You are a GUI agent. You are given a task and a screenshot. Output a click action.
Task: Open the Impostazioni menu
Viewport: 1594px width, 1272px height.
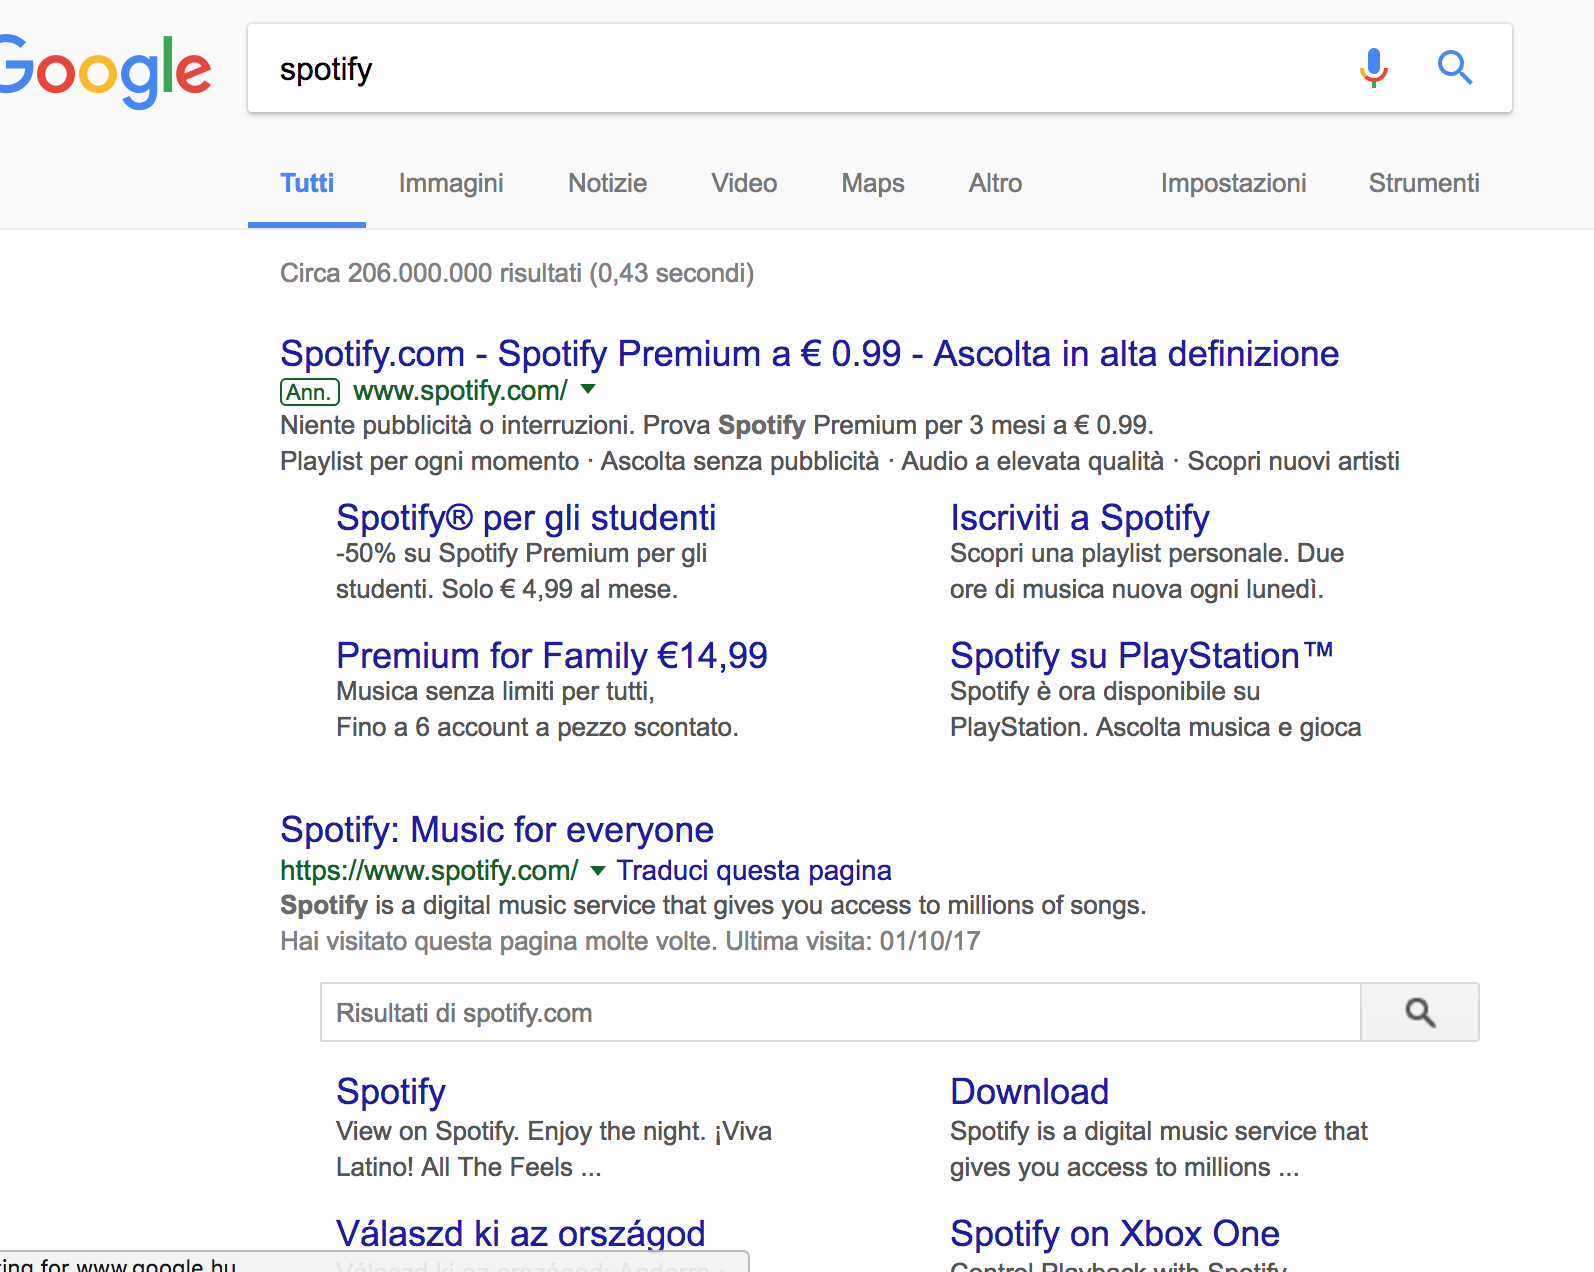click(1233, 183)
